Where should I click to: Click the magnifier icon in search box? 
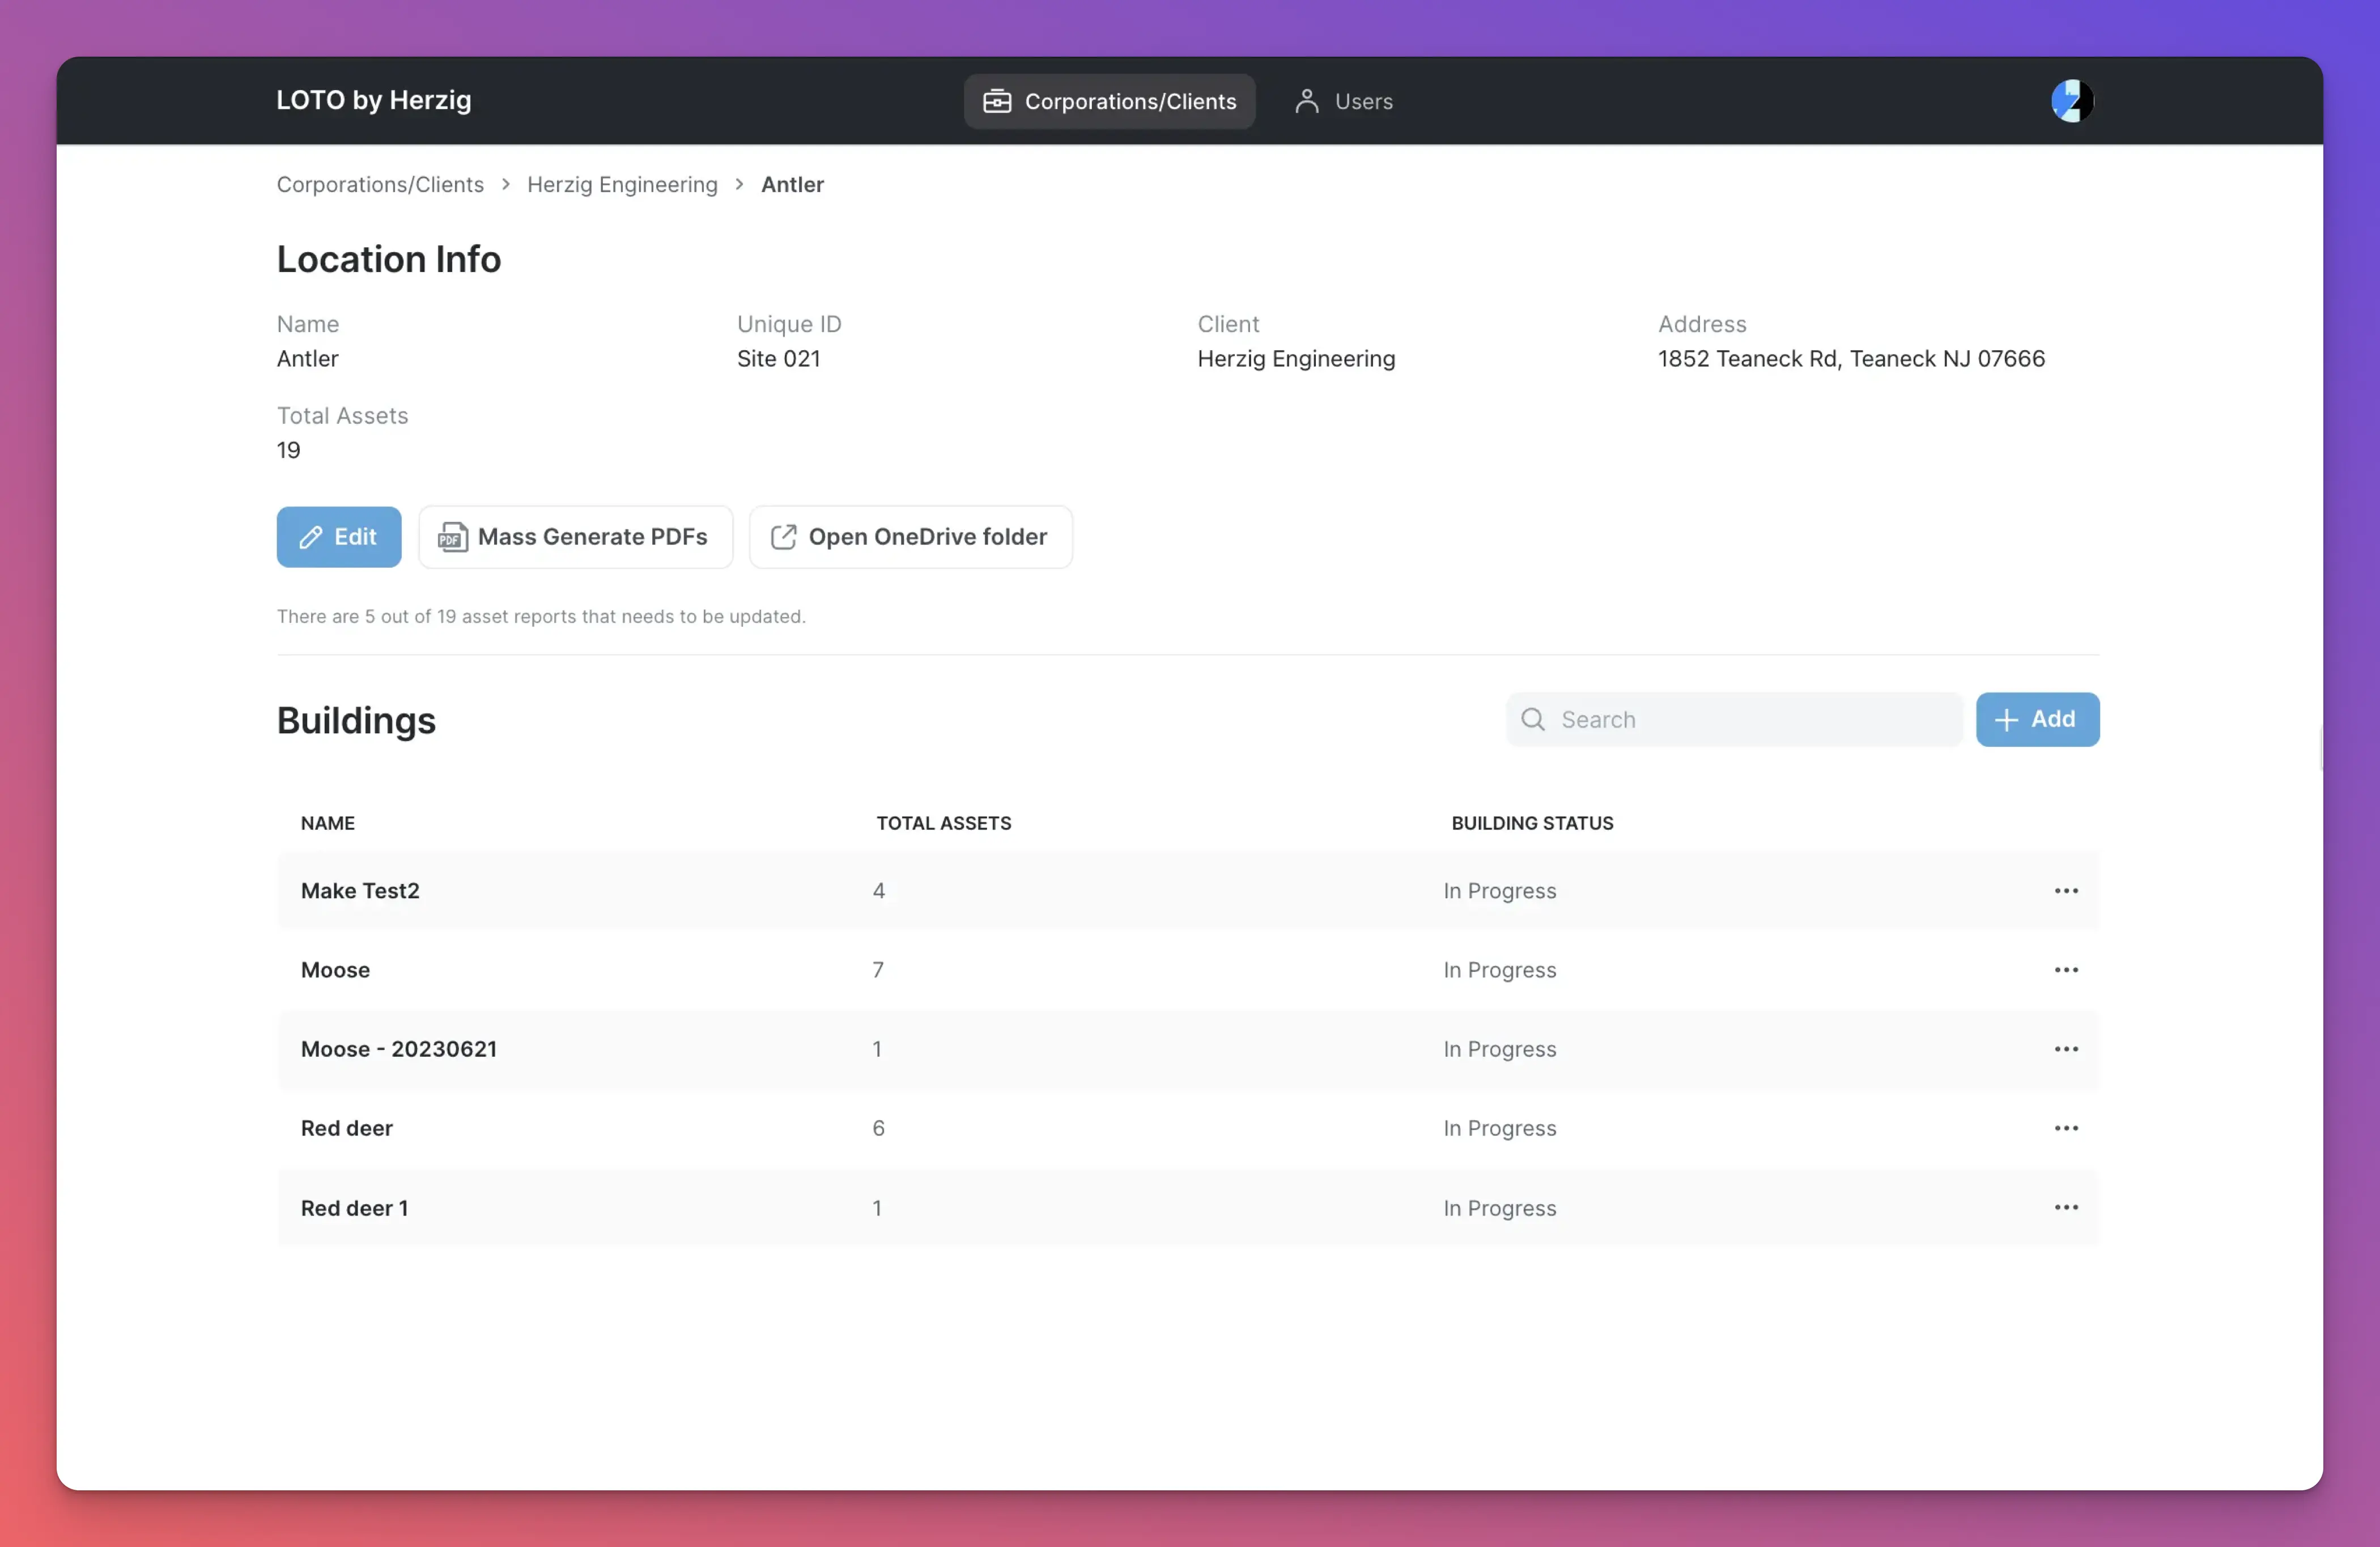1532,719
